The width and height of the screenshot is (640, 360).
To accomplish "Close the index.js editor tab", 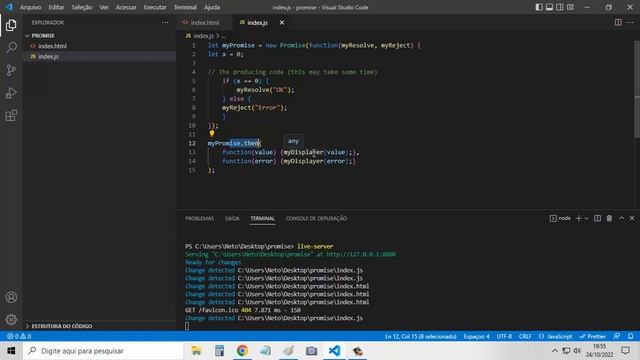I will [x=282, y=22].
